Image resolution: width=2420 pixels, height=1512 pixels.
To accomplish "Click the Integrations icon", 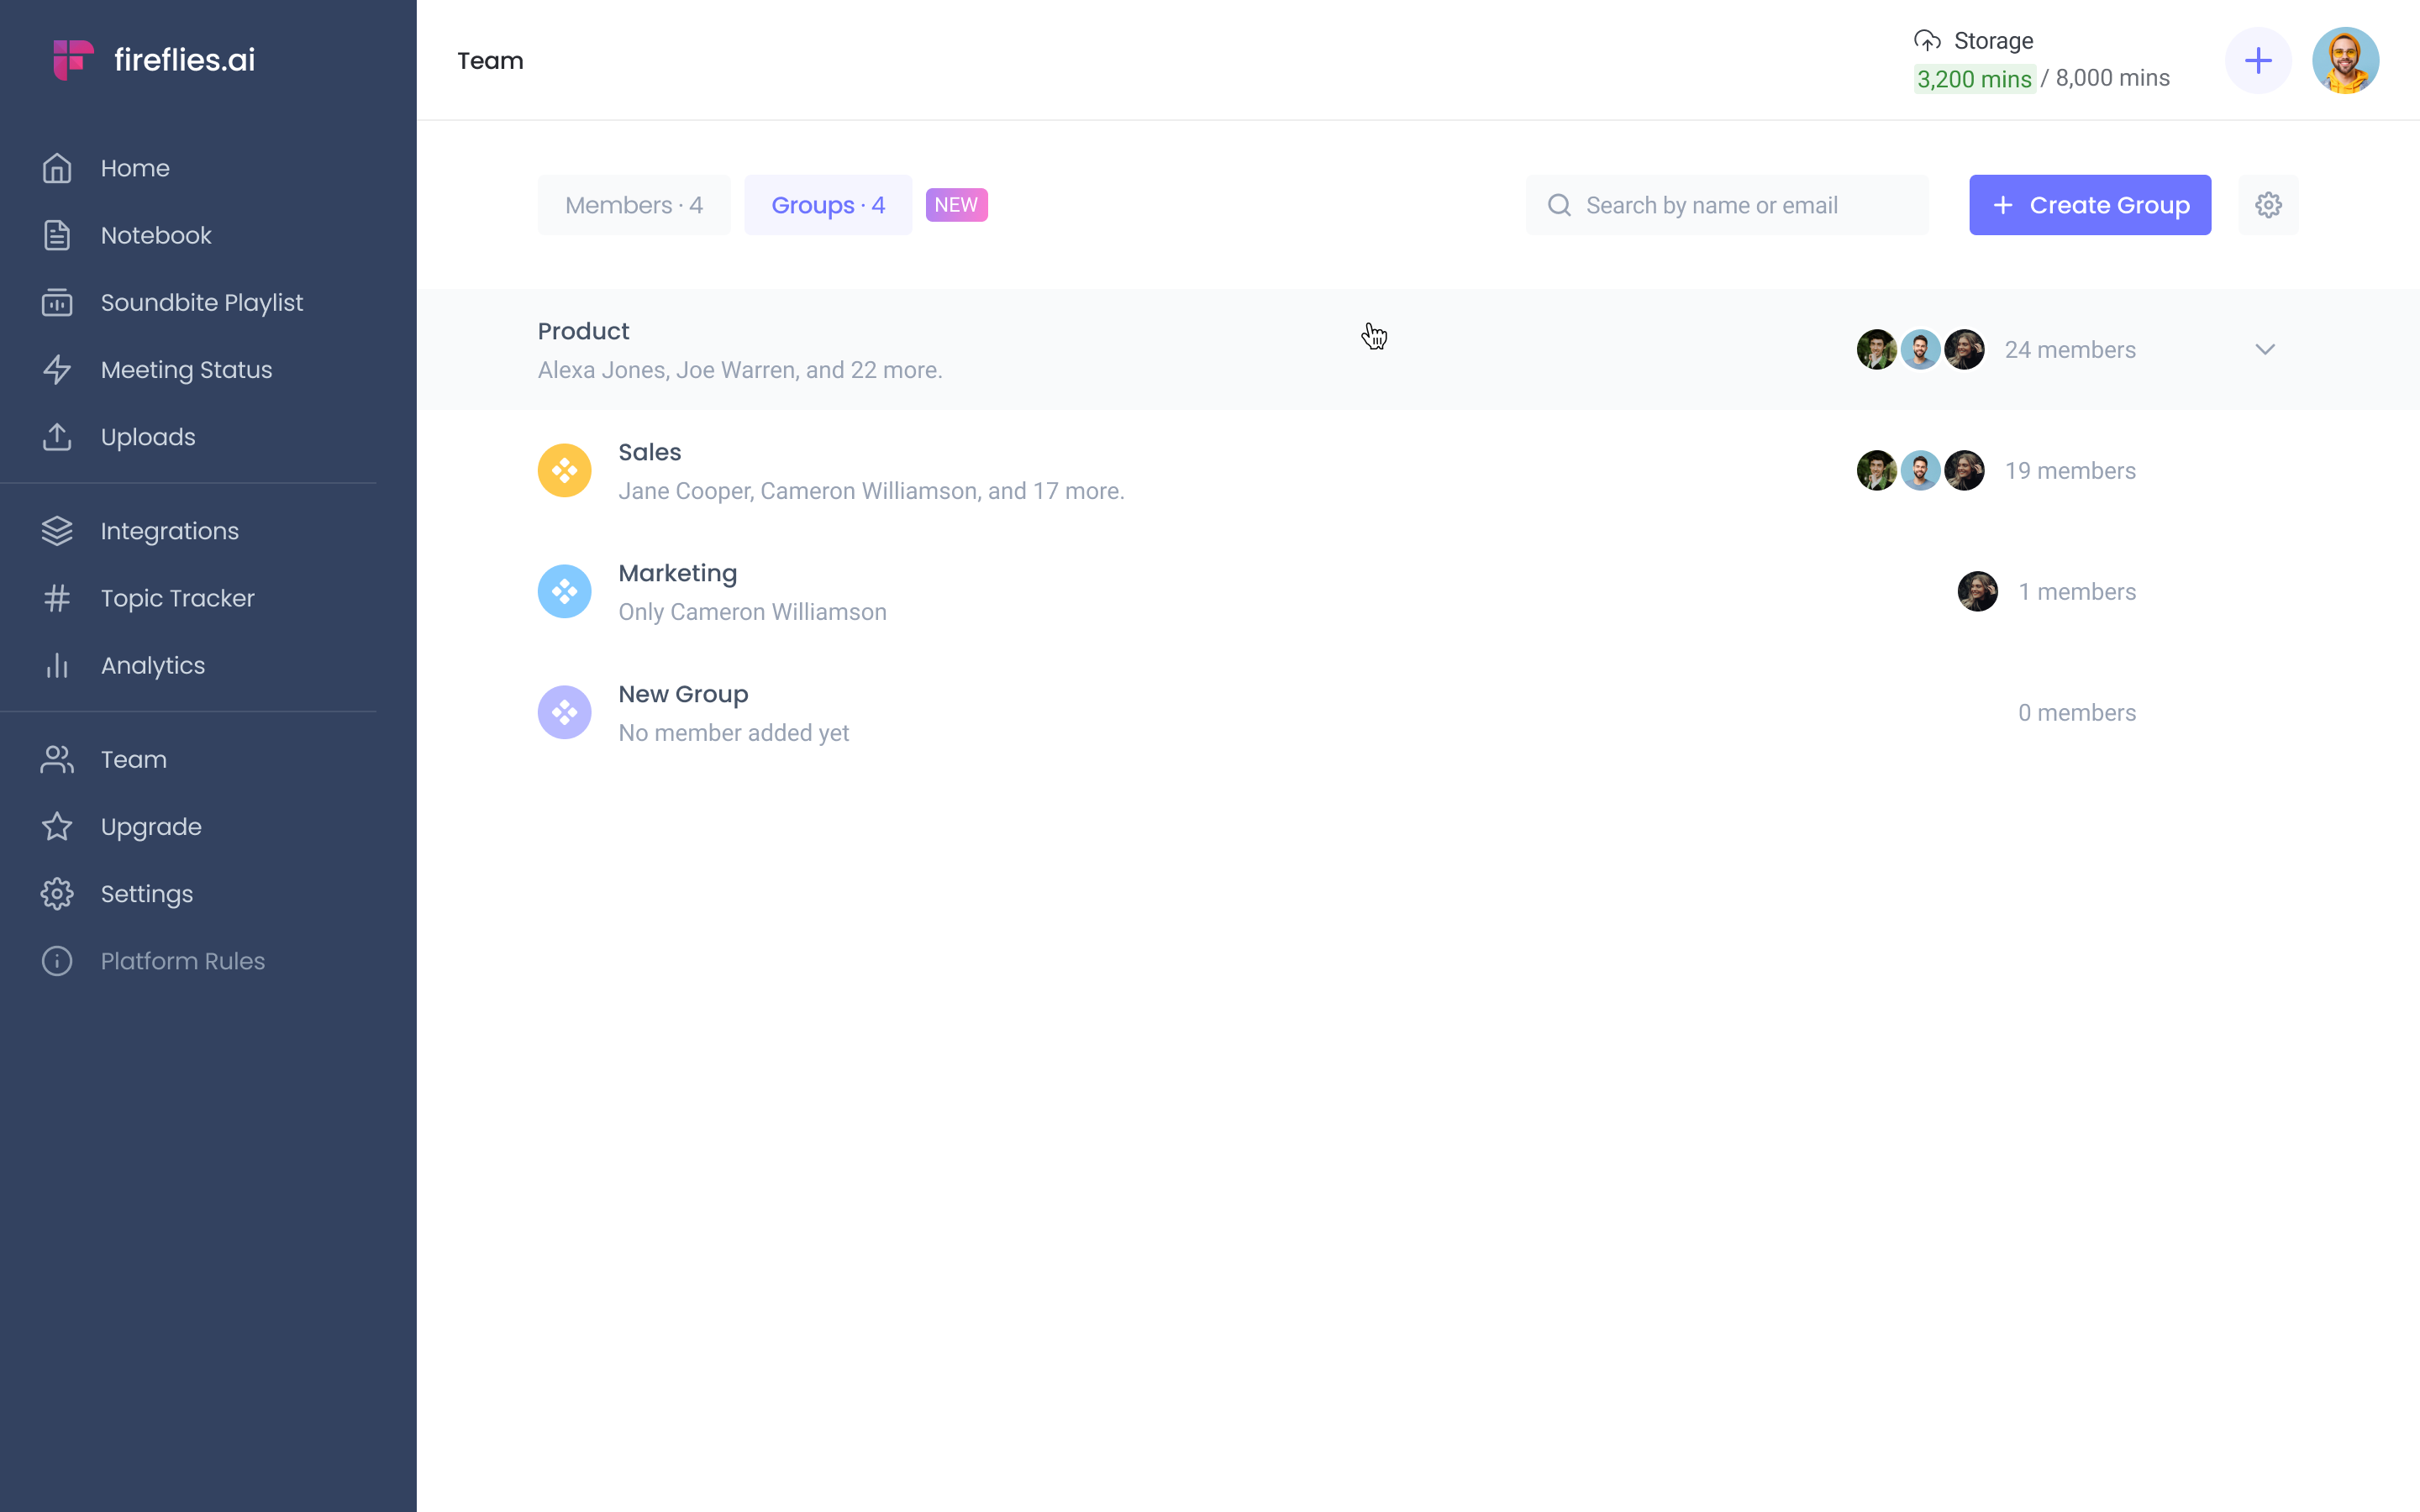I will [x=55, y=529].
